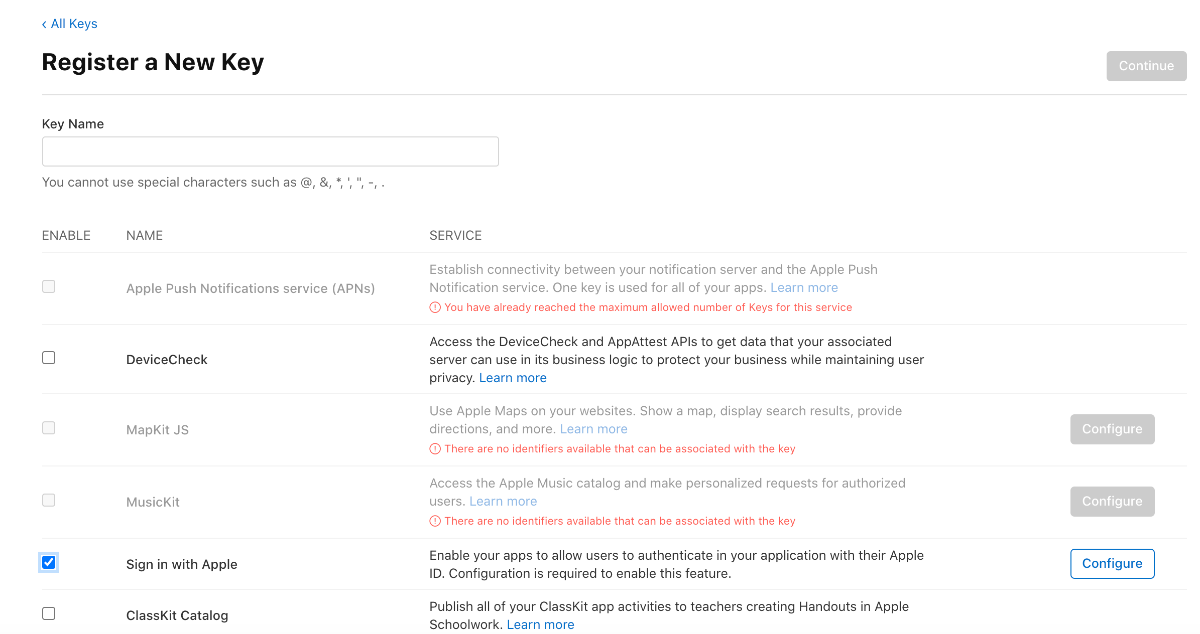This screenshot has height=634, width=1200.
Task: Click the Sign in with Apple name
Action: [x=182, y=564]
